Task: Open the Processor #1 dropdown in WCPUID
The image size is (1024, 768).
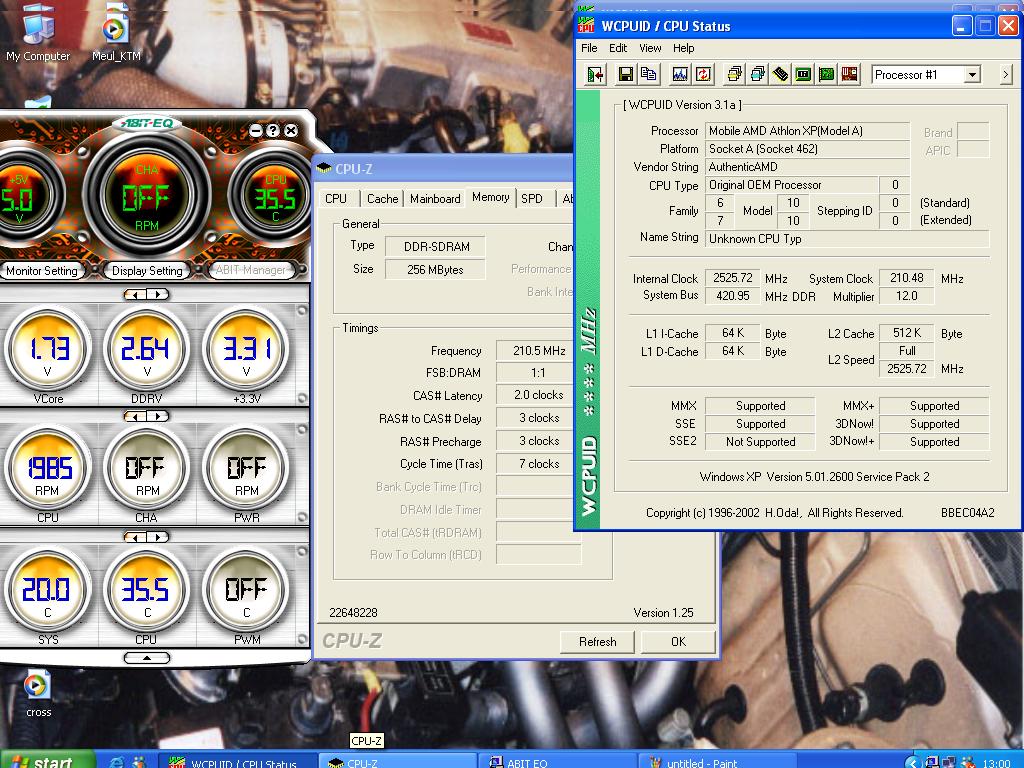Action: click(x=972, y=74)
